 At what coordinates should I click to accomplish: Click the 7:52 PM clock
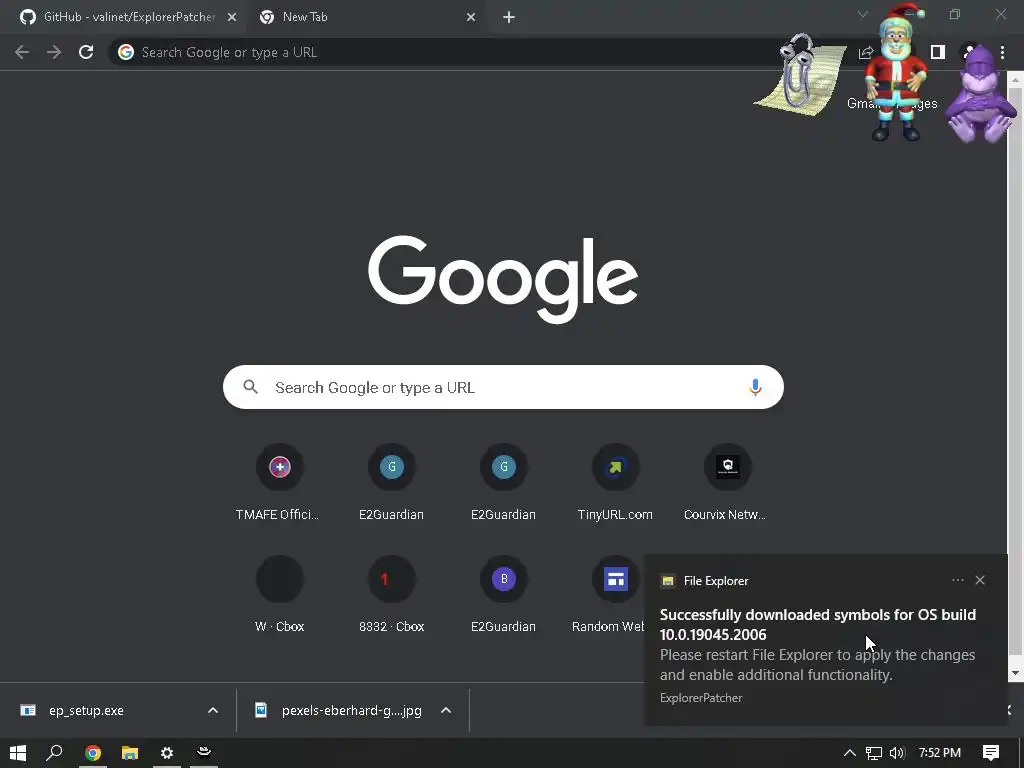coord(940,753)
